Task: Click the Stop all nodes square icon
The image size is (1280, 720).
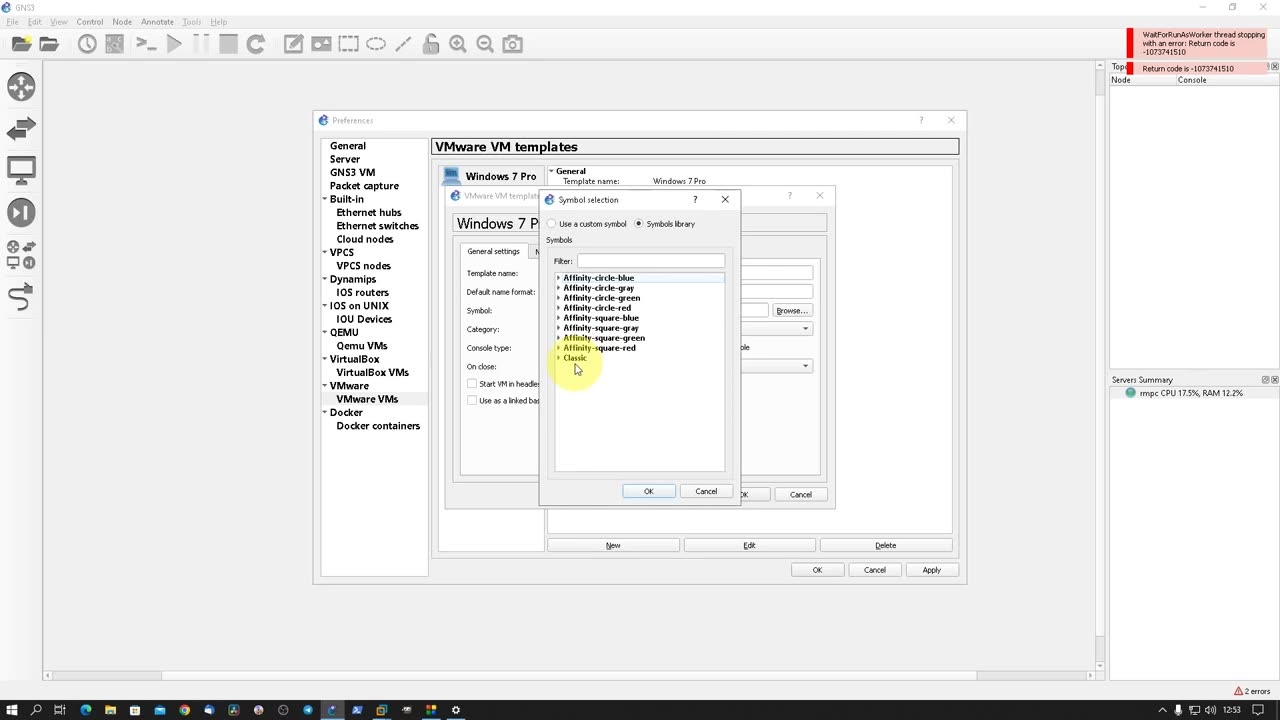Action: pyautogui.click(x=228, y=44)
